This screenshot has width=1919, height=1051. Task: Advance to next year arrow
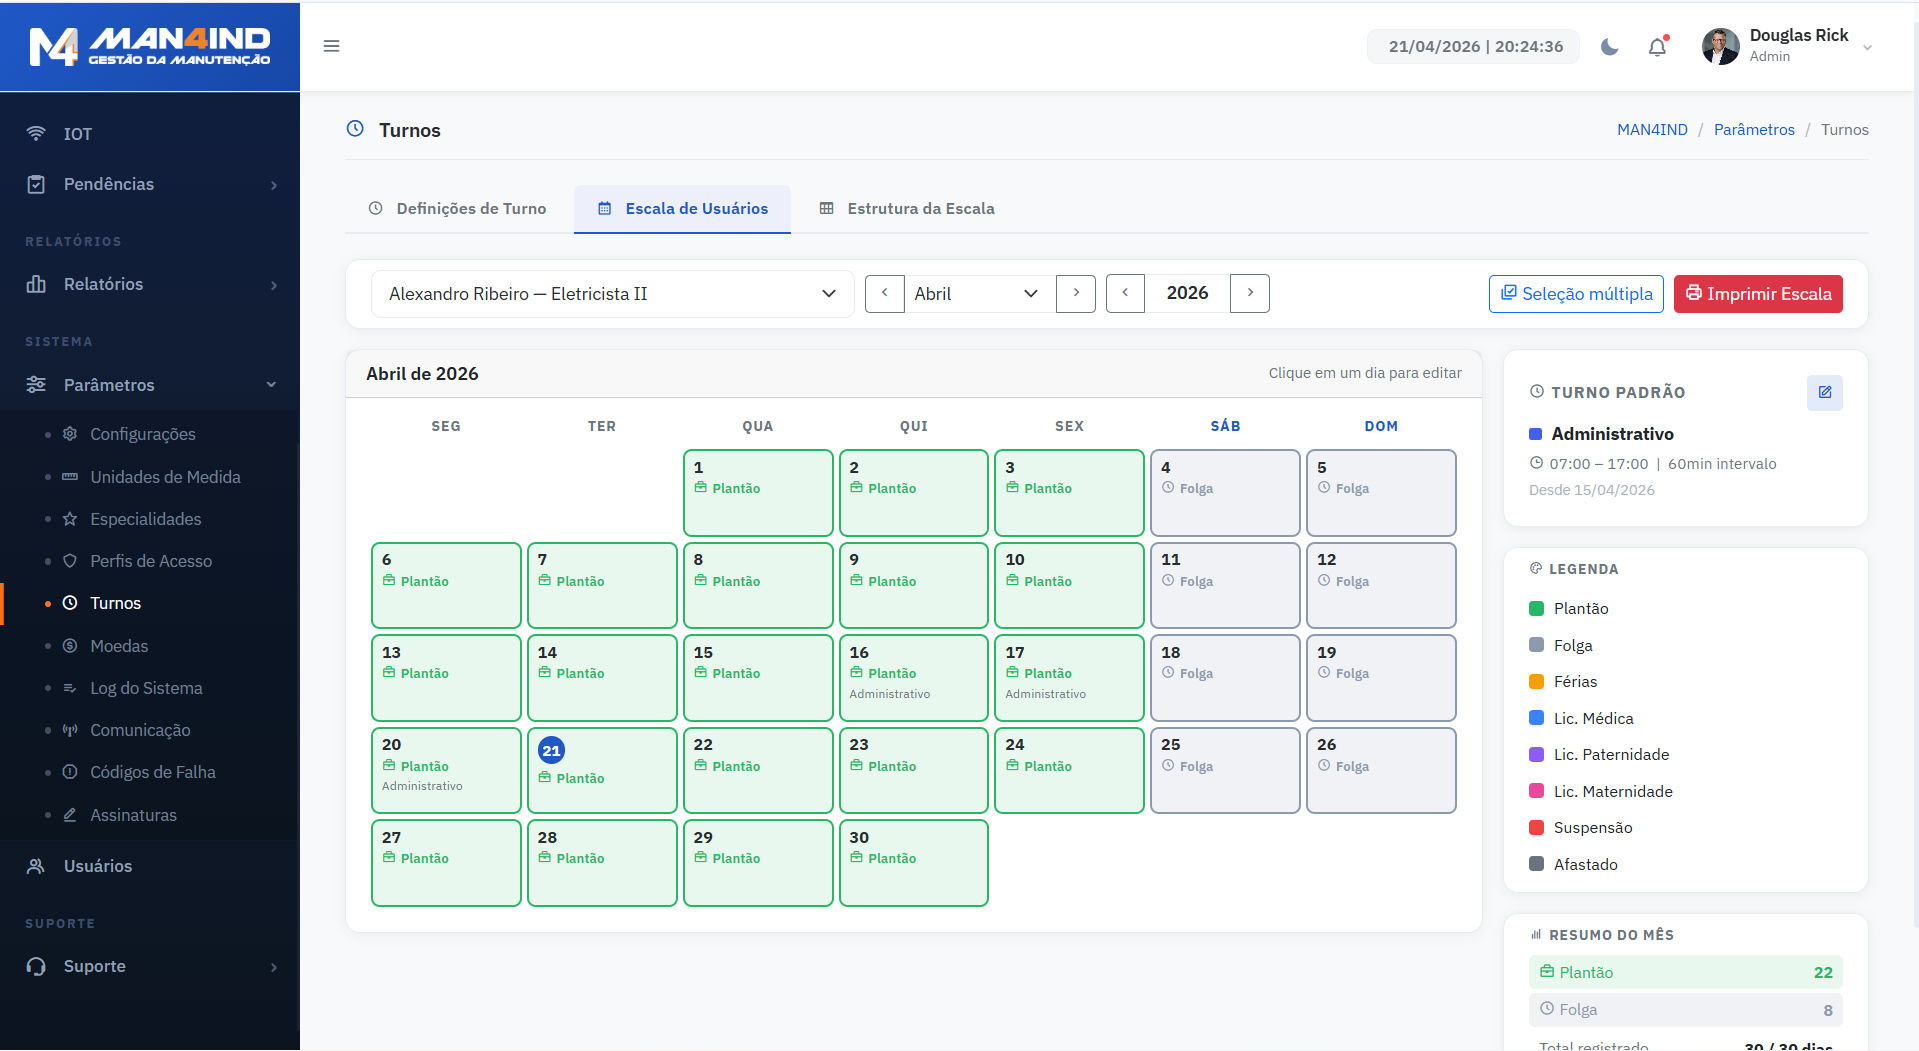point(1249,293)
